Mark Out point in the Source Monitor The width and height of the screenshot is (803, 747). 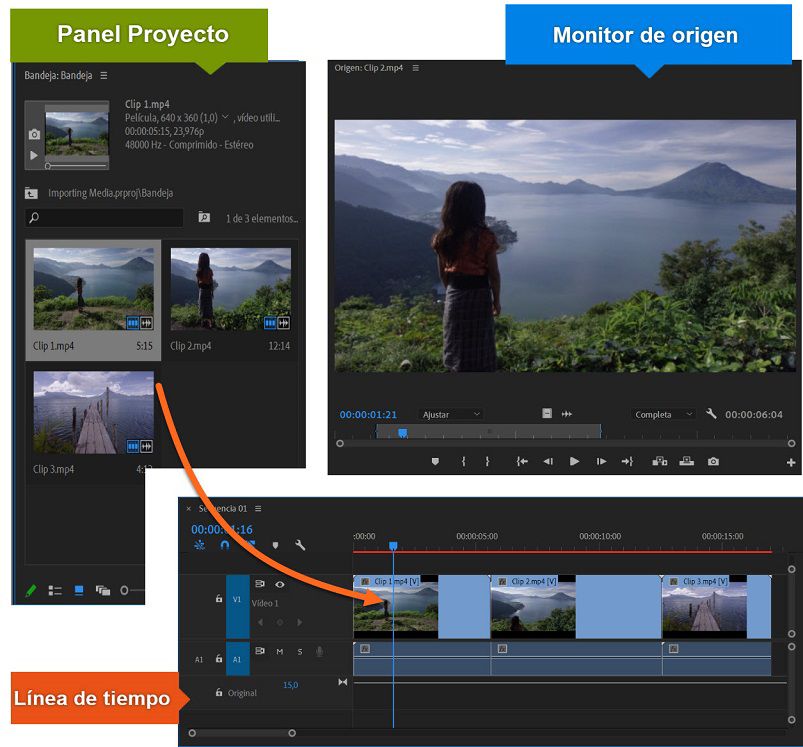pos(487,461)
